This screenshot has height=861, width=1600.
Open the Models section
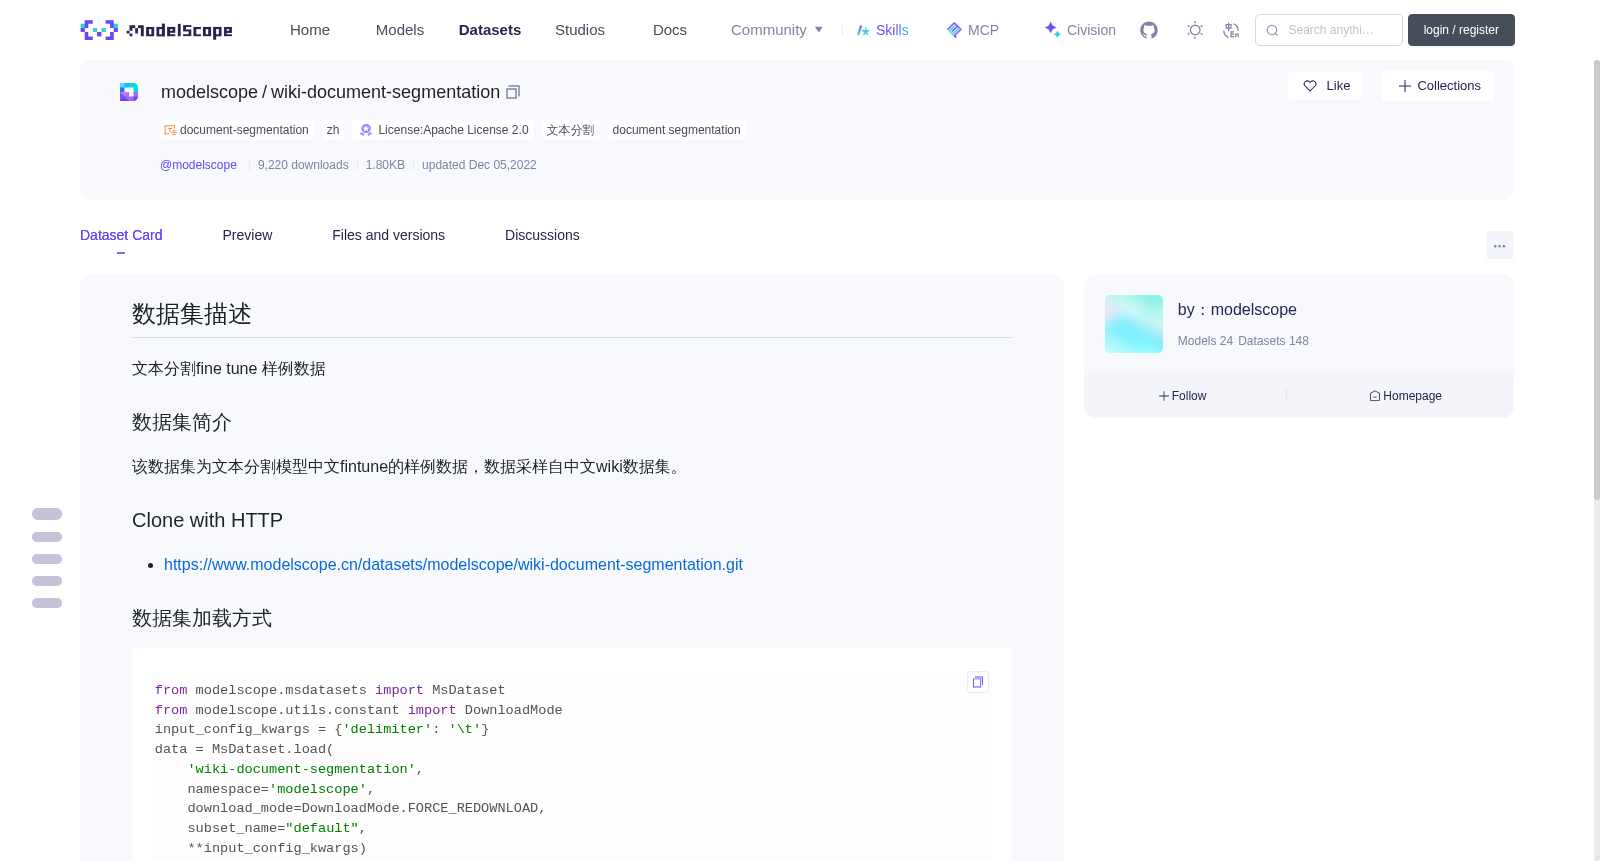pos(400,30)
